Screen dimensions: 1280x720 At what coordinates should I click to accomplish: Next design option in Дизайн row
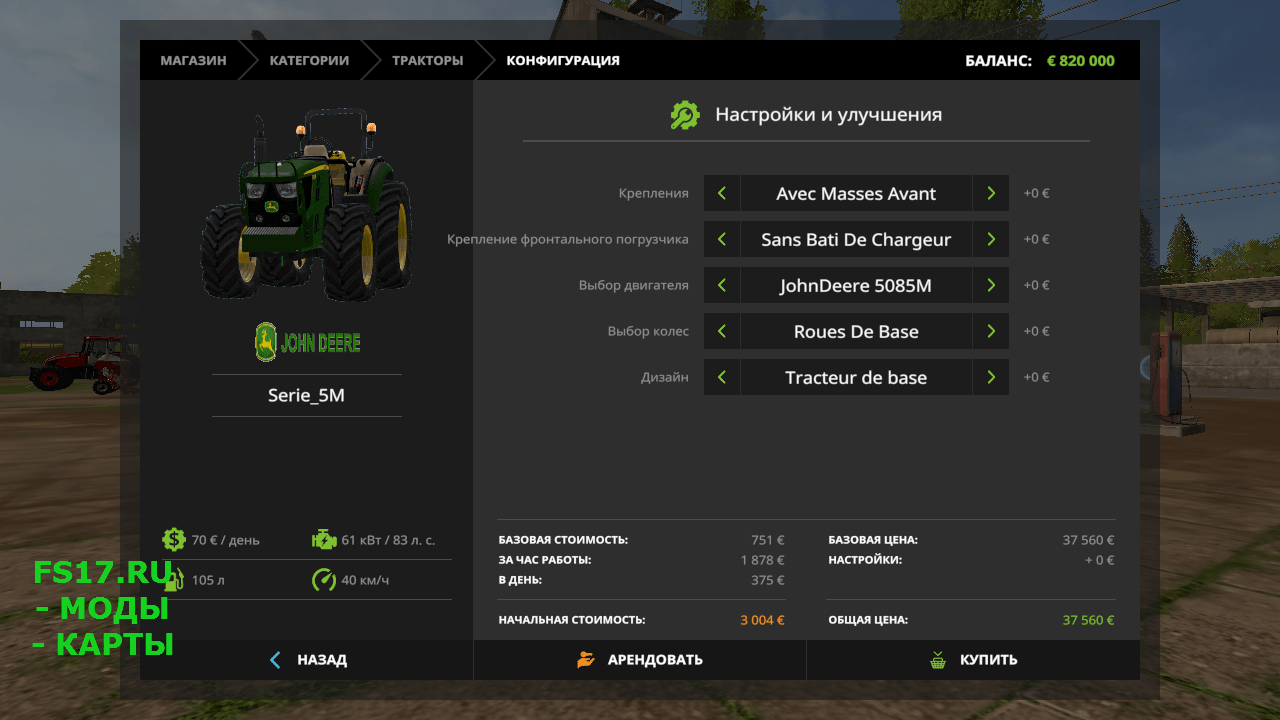(x=990, y=377)
